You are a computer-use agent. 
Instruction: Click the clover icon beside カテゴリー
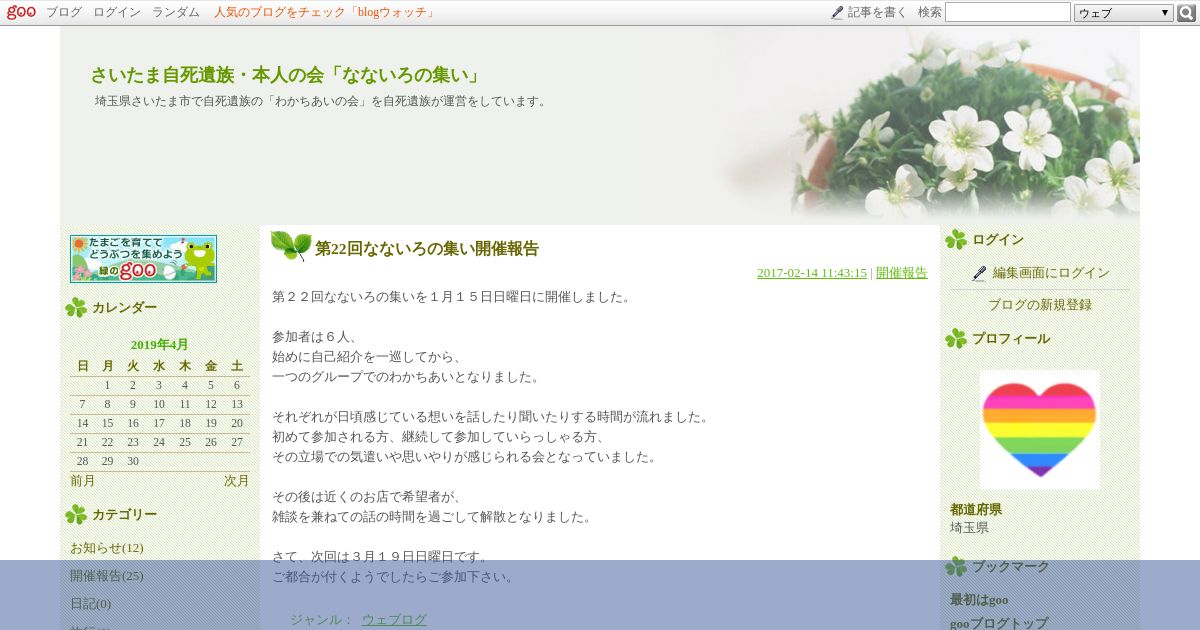click(x=76, y=515)
